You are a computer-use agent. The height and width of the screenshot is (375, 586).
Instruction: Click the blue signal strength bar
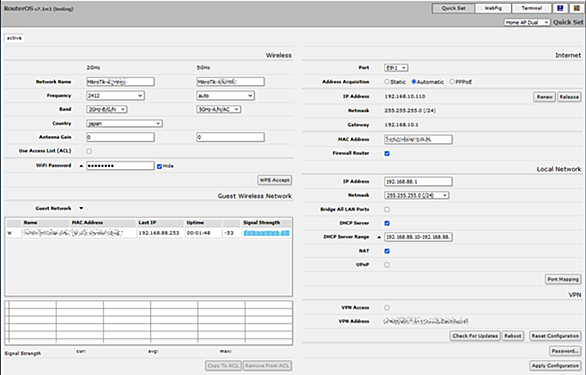point(266,233)
